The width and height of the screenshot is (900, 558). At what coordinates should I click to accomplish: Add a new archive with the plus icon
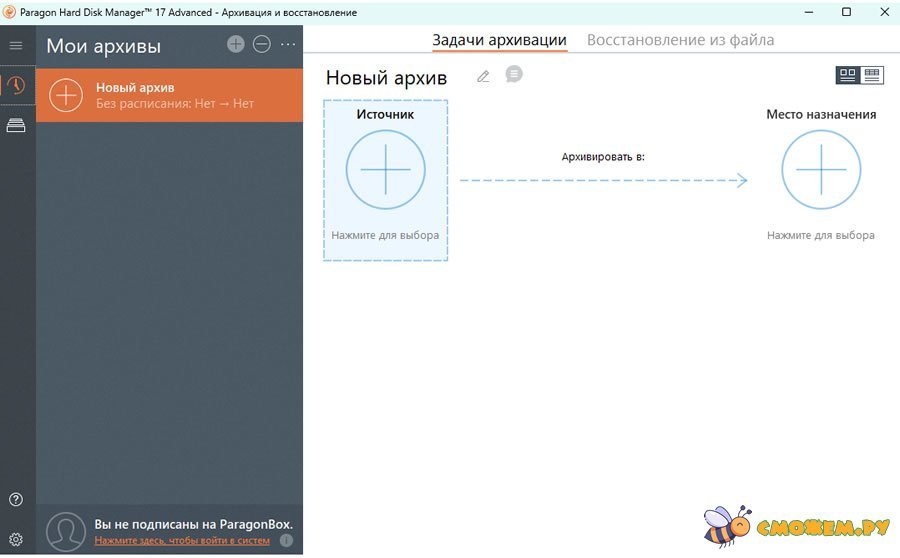click(x=236, y=44)
